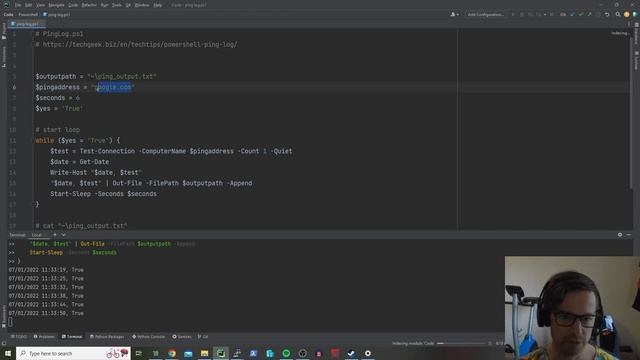The height and width of the screenshot is (360, 640).
Task: Open the Help menu
Action: tap(158, 5)
